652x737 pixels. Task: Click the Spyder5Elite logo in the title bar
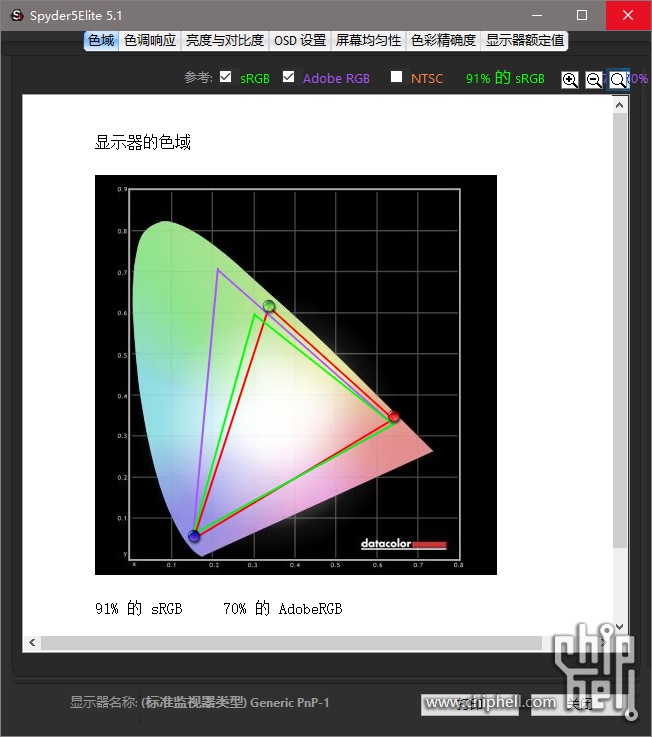click(x=17, y=16)
